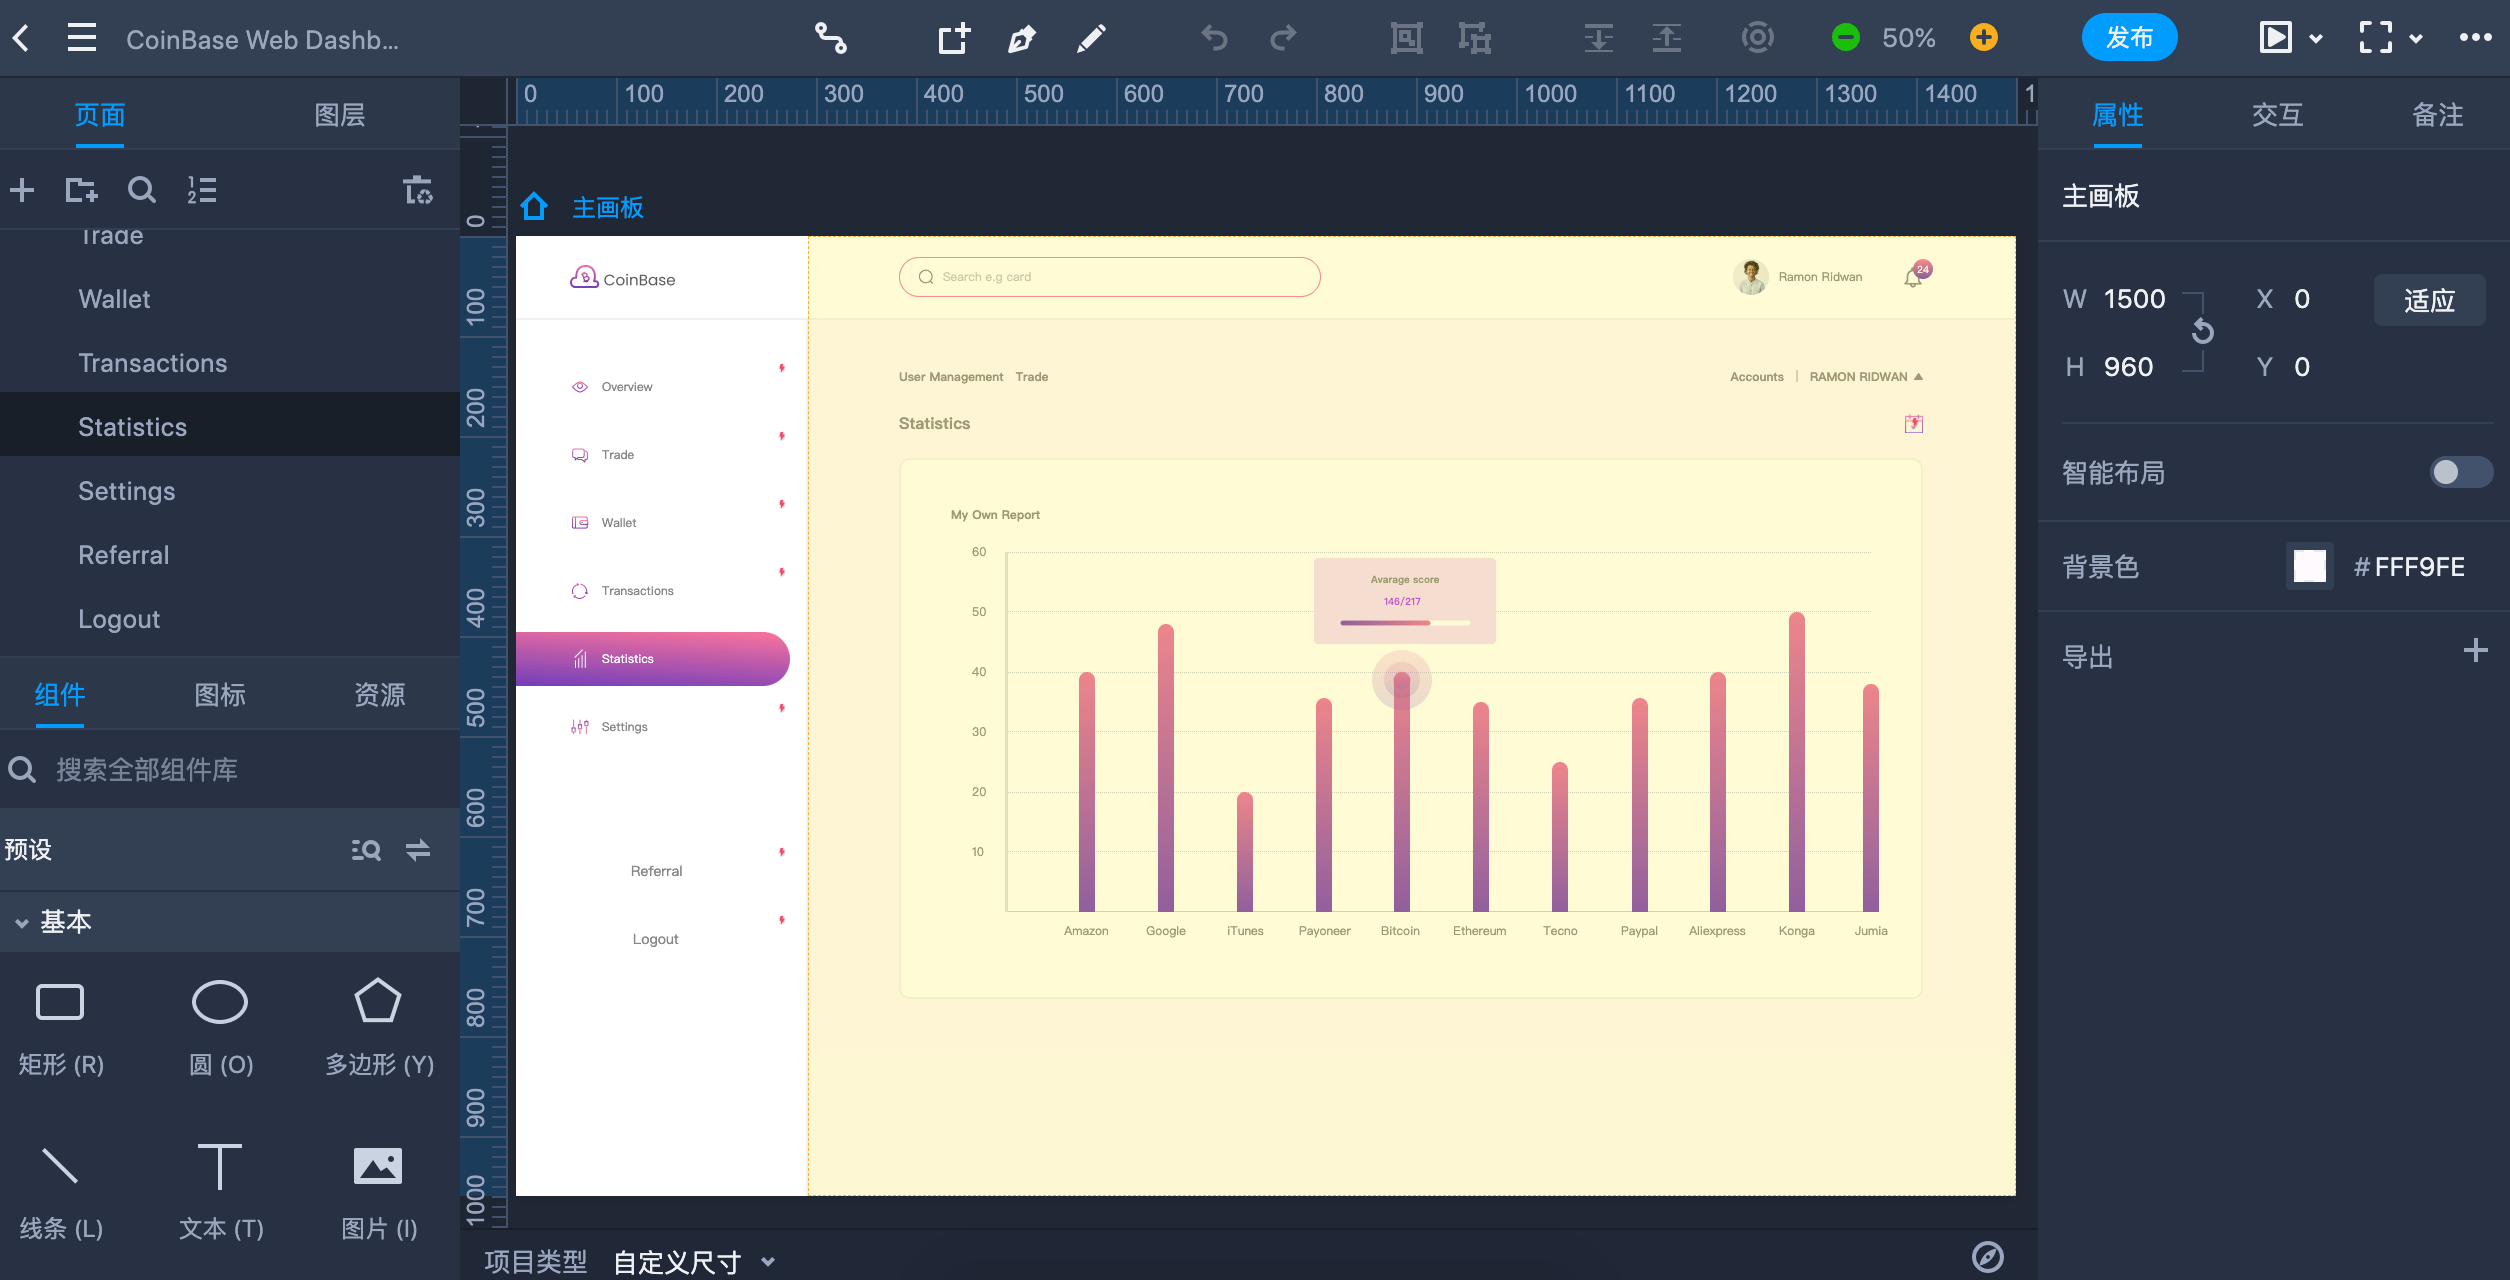Add export setting with 导出 plus

tap(2476, 651)
